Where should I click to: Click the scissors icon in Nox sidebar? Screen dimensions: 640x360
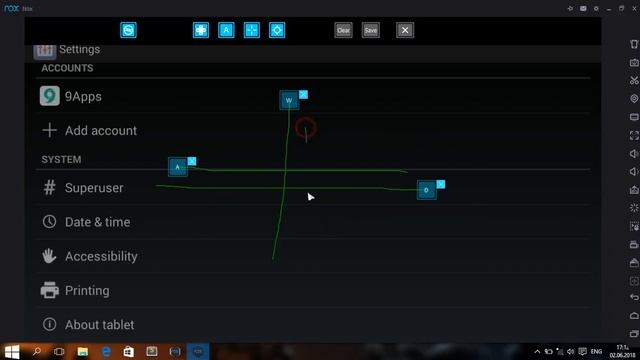point(634,80)
